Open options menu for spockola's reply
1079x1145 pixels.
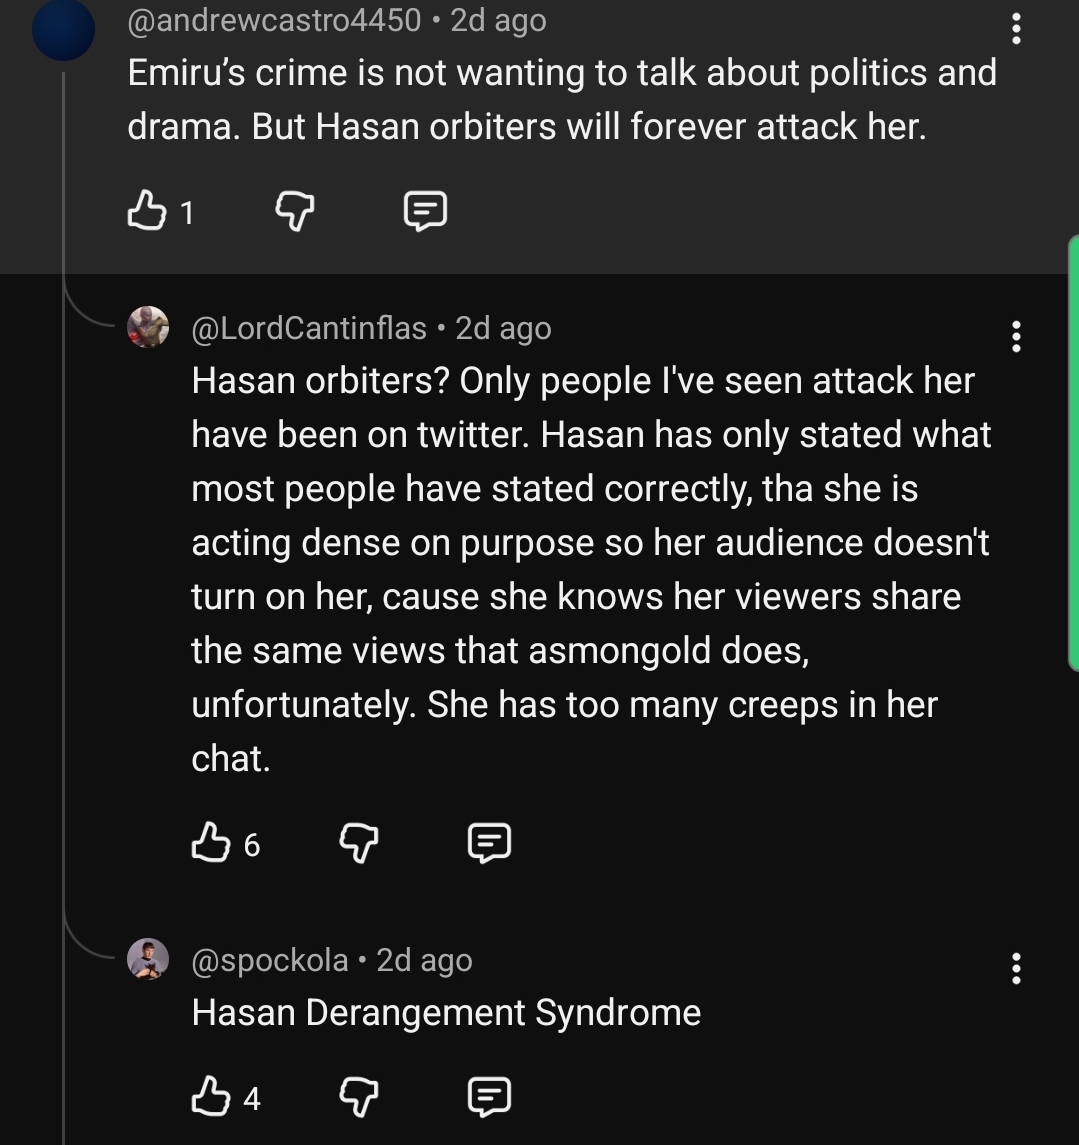click(x=1015, y=968)
